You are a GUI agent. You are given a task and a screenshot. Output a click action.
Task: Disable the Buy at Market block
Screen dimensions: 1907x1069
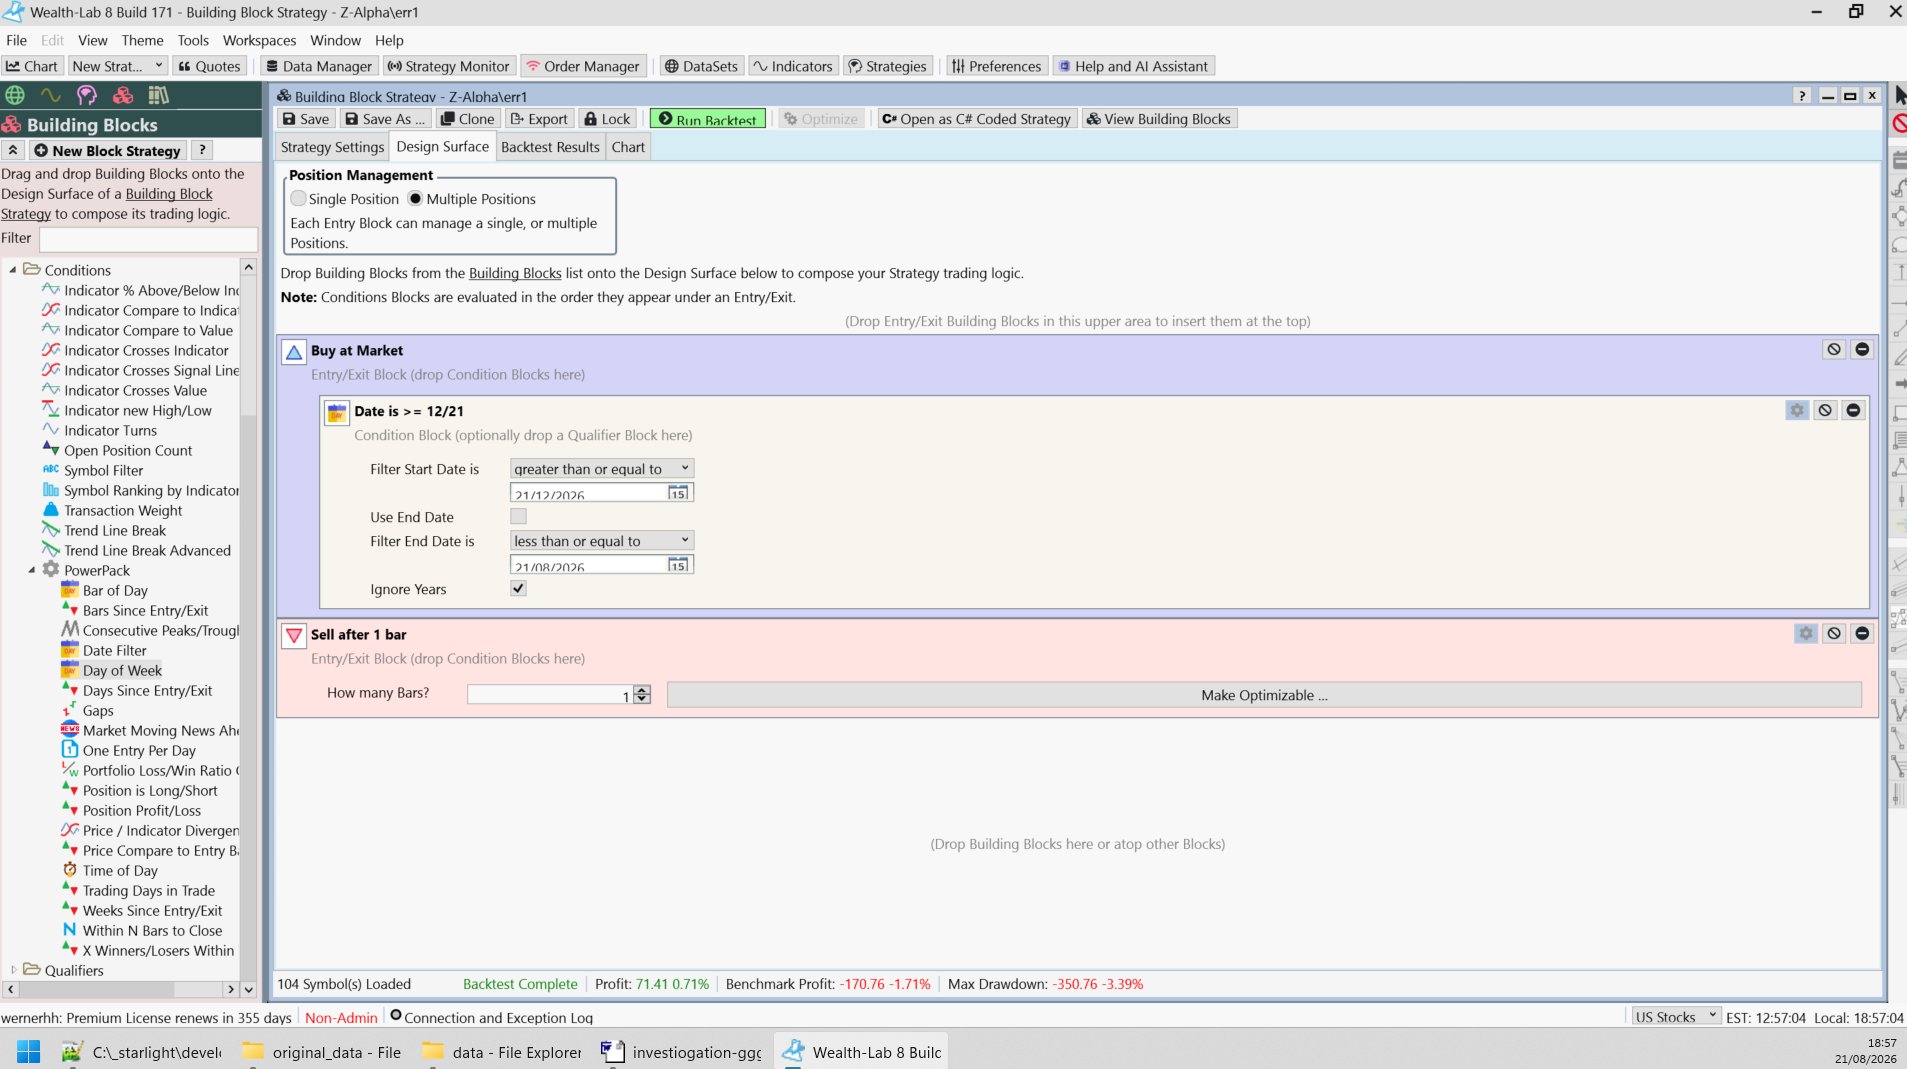tap(1834, 349)
